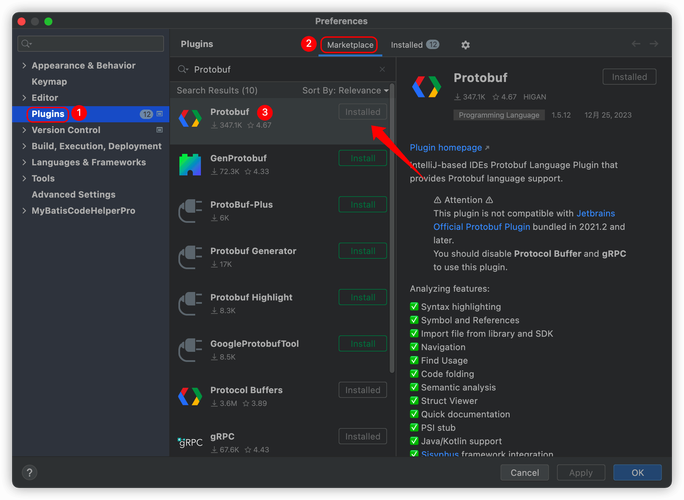
Task: Expand Appearance & Behavior settings group
Action: [x=24, y=66]
